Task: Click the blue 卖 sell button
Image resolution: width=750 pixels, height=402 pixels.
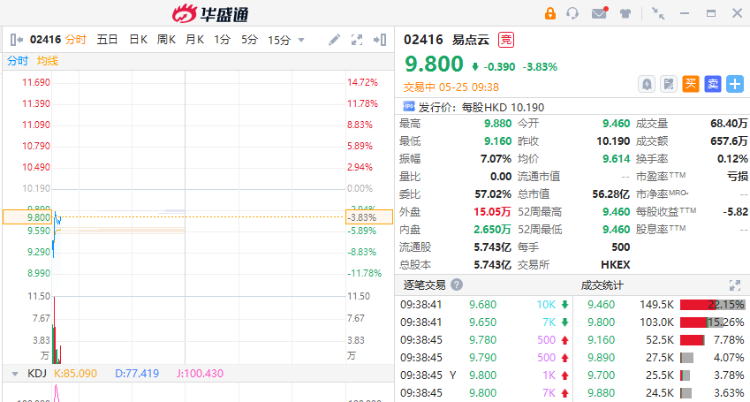Action: pyautogui.click(x=713, y=84)
